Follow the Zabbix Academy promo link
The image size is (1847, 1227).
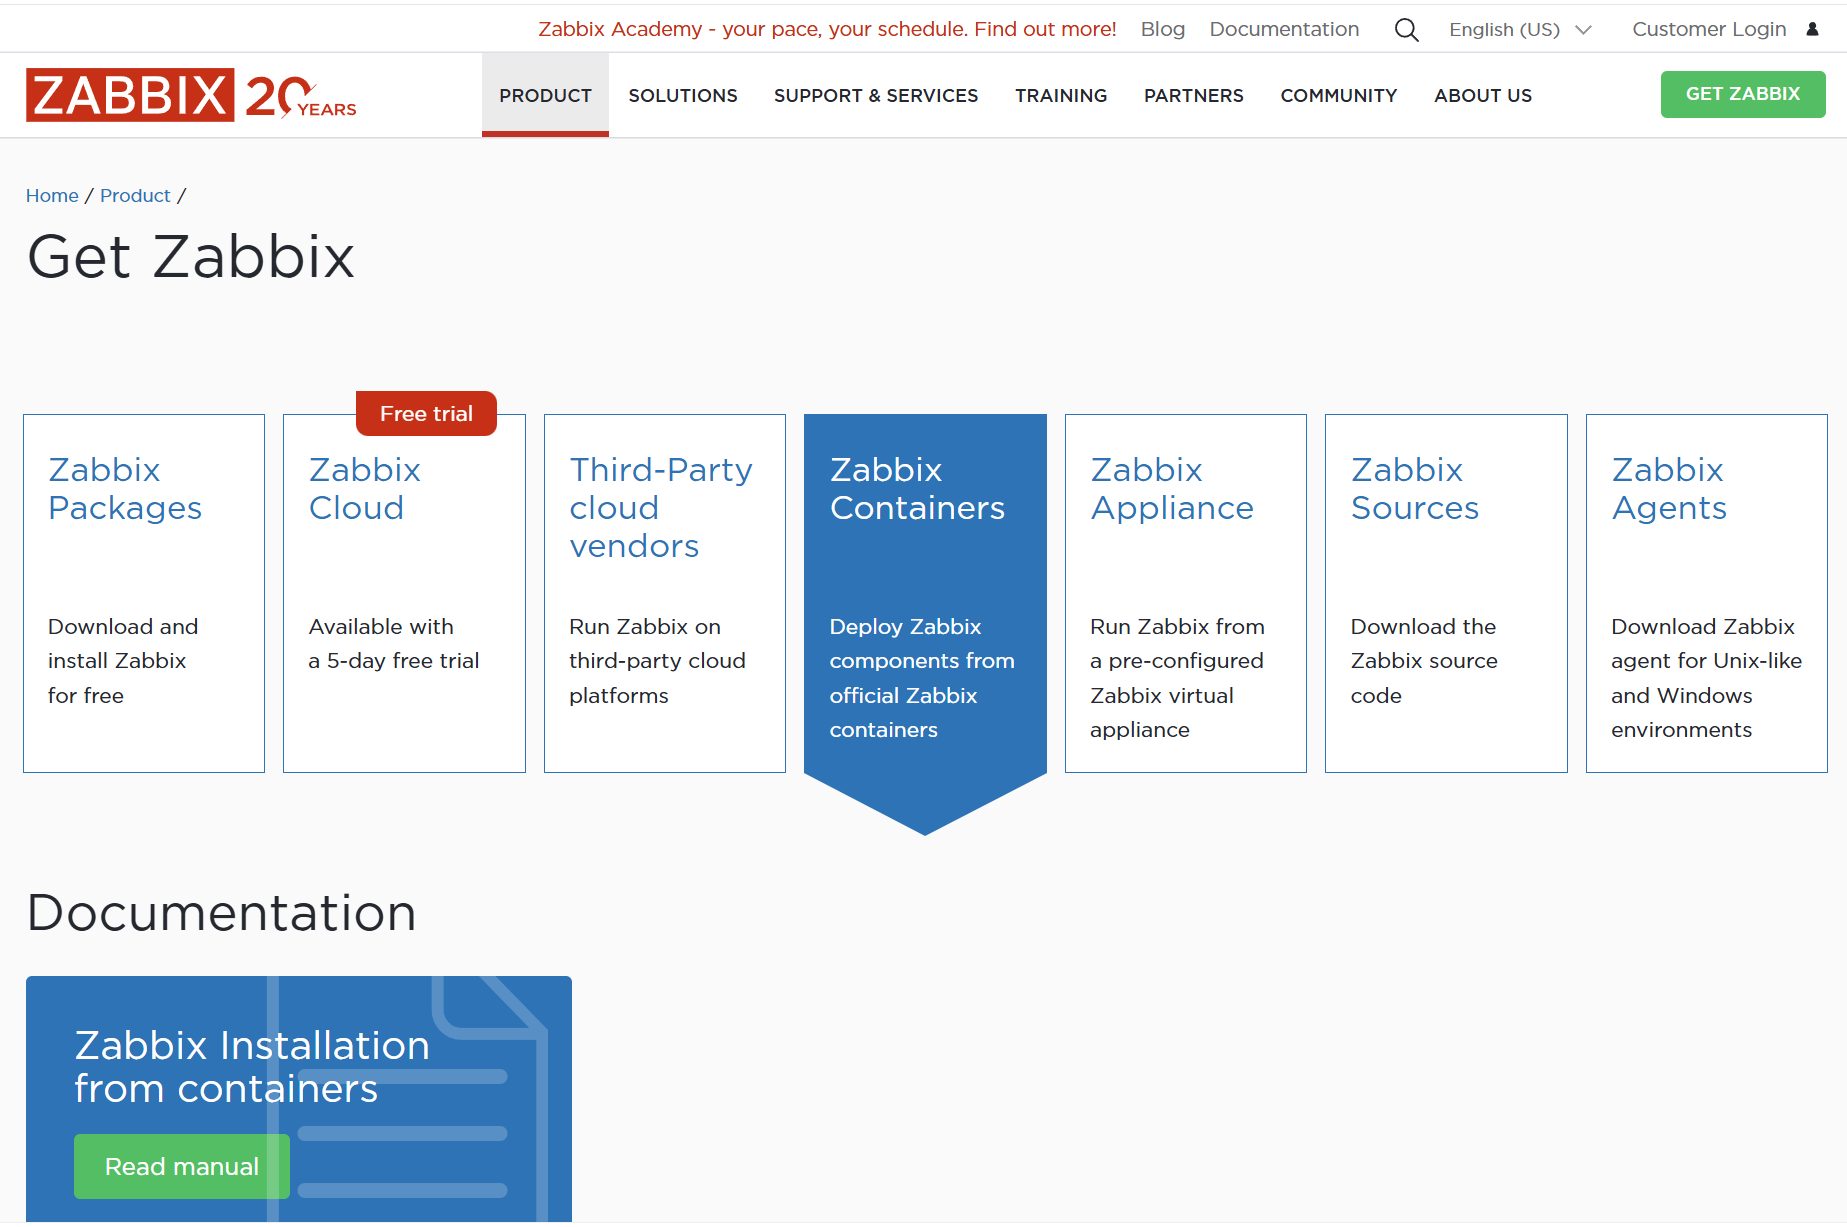827,29
